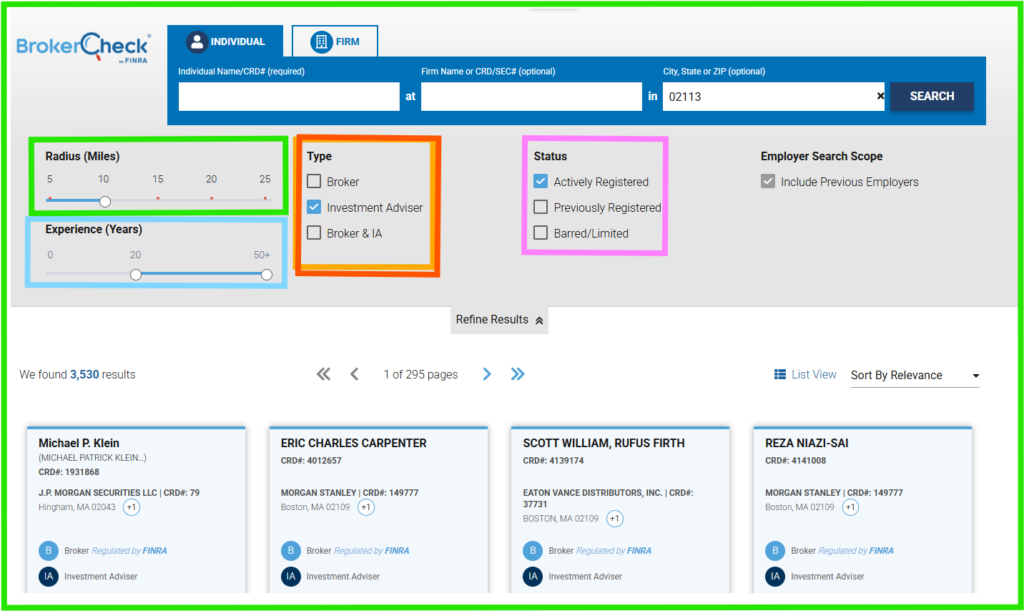Click the 3,530 results count
1024x611 pixels.
85,375
